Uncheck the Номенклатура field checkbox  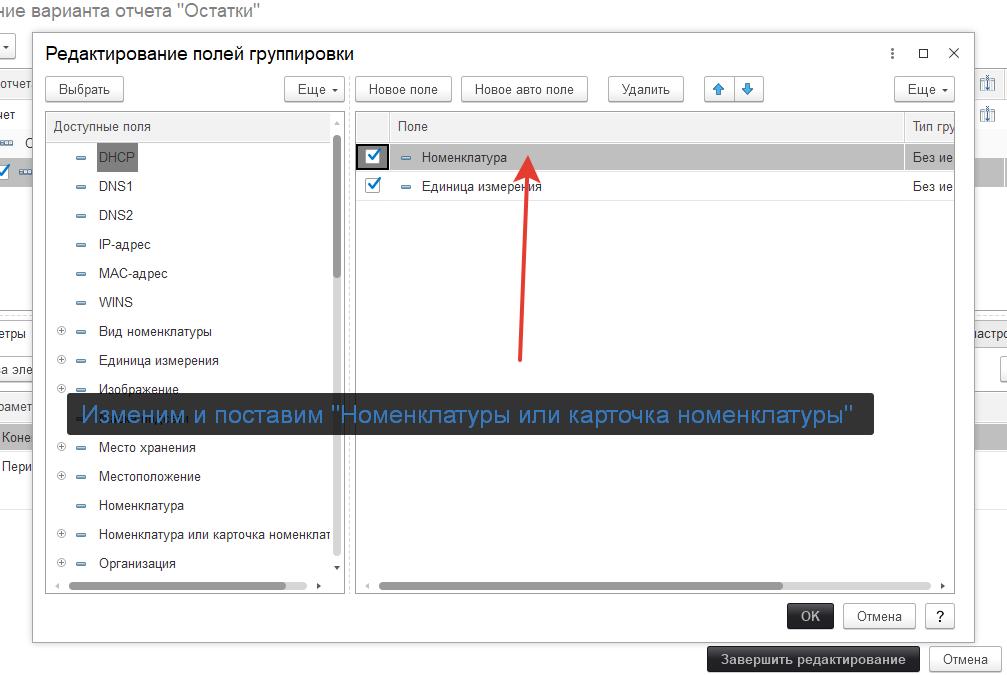(373, 157)
